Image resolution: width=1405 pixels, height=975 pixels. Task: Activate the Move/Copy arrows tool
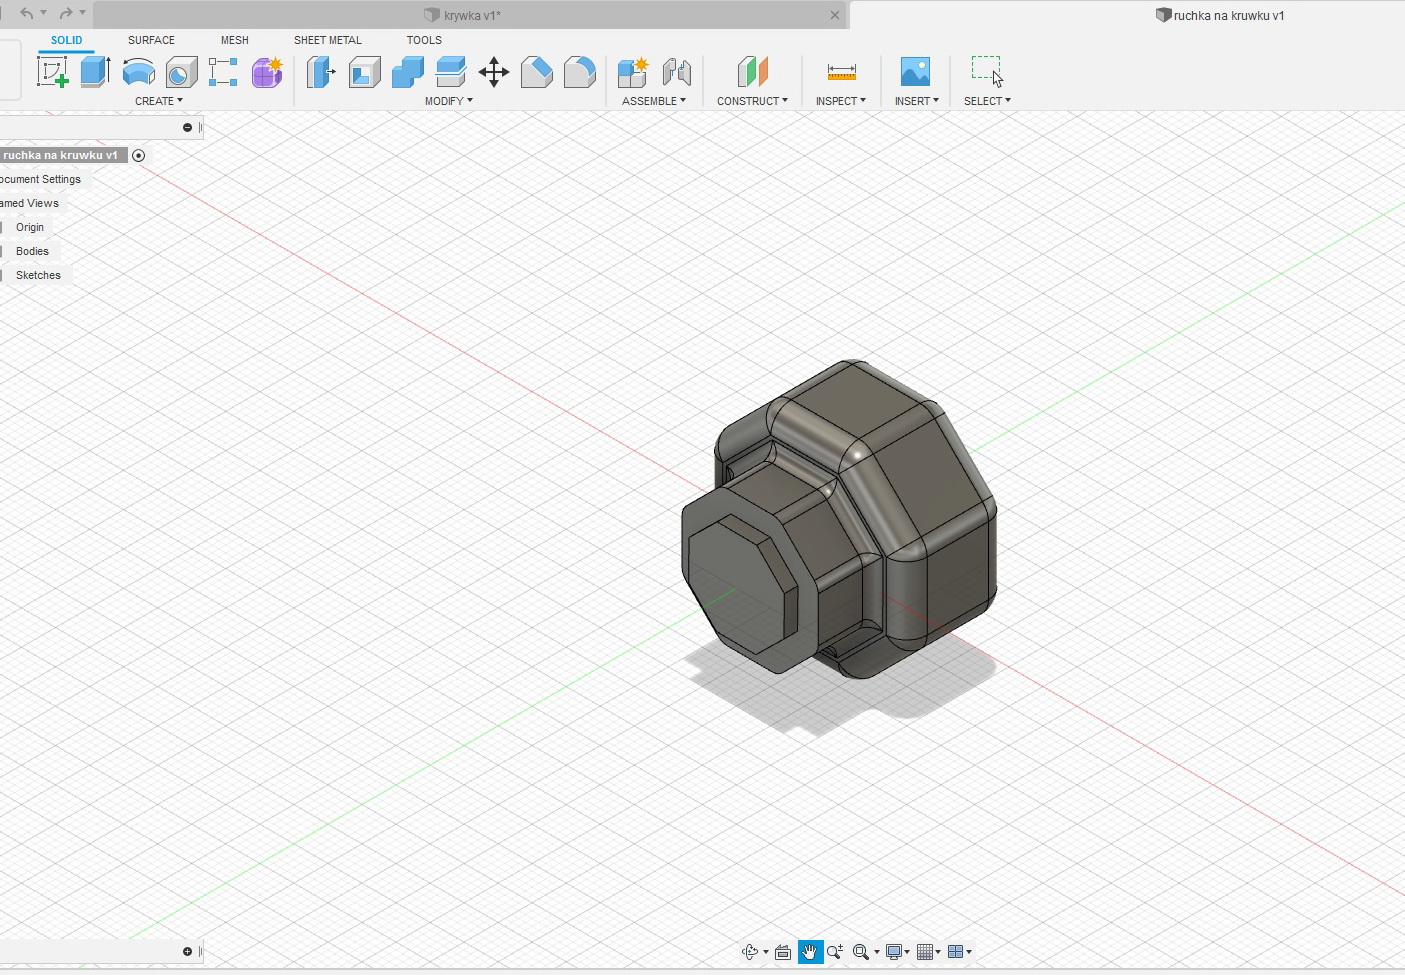click(494, 72)
